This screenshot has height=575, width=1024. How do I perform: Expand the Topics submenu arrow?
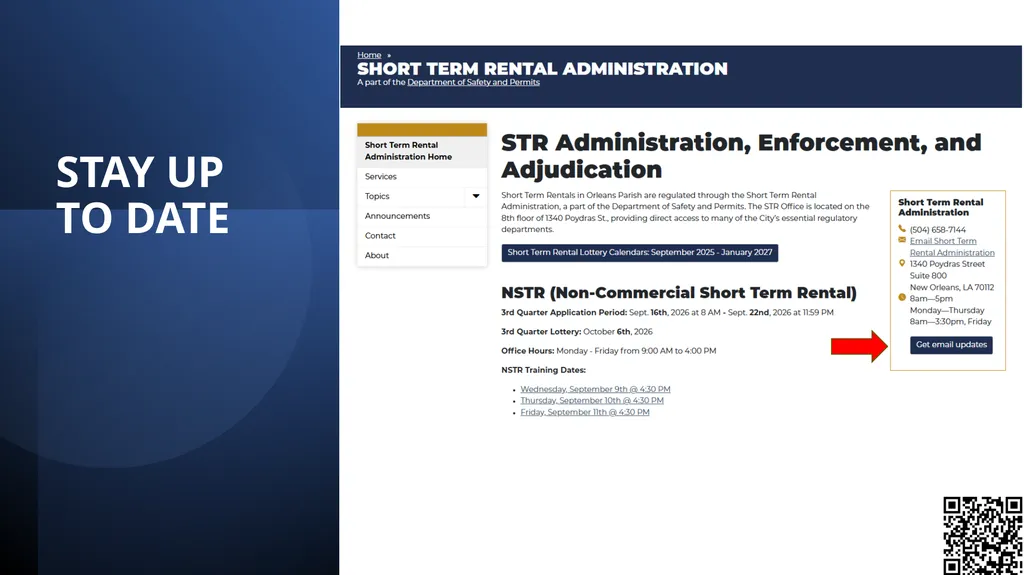(476, 196)
